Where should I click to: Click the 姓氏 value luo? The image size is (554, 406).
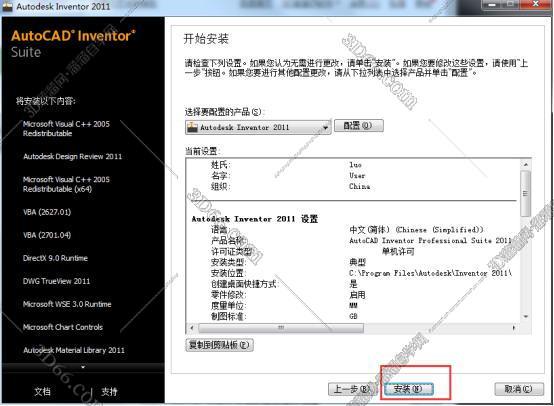[355, 165]
